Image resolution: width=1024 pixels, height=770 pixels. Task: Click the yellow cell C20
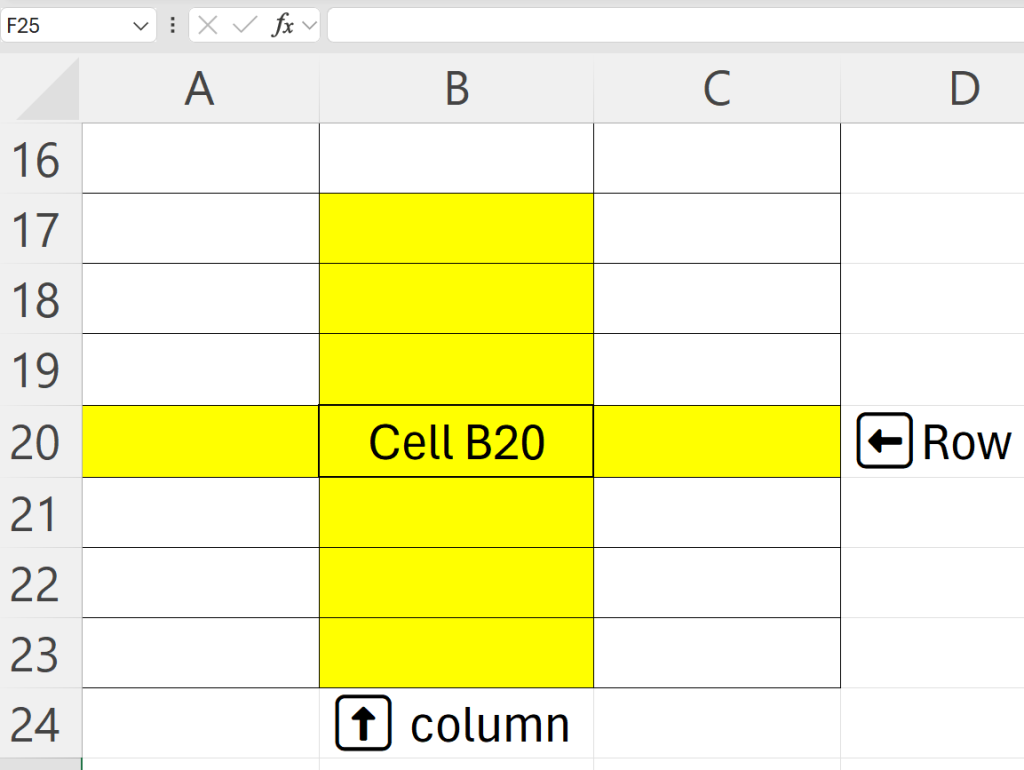click(x=716, y=442)
